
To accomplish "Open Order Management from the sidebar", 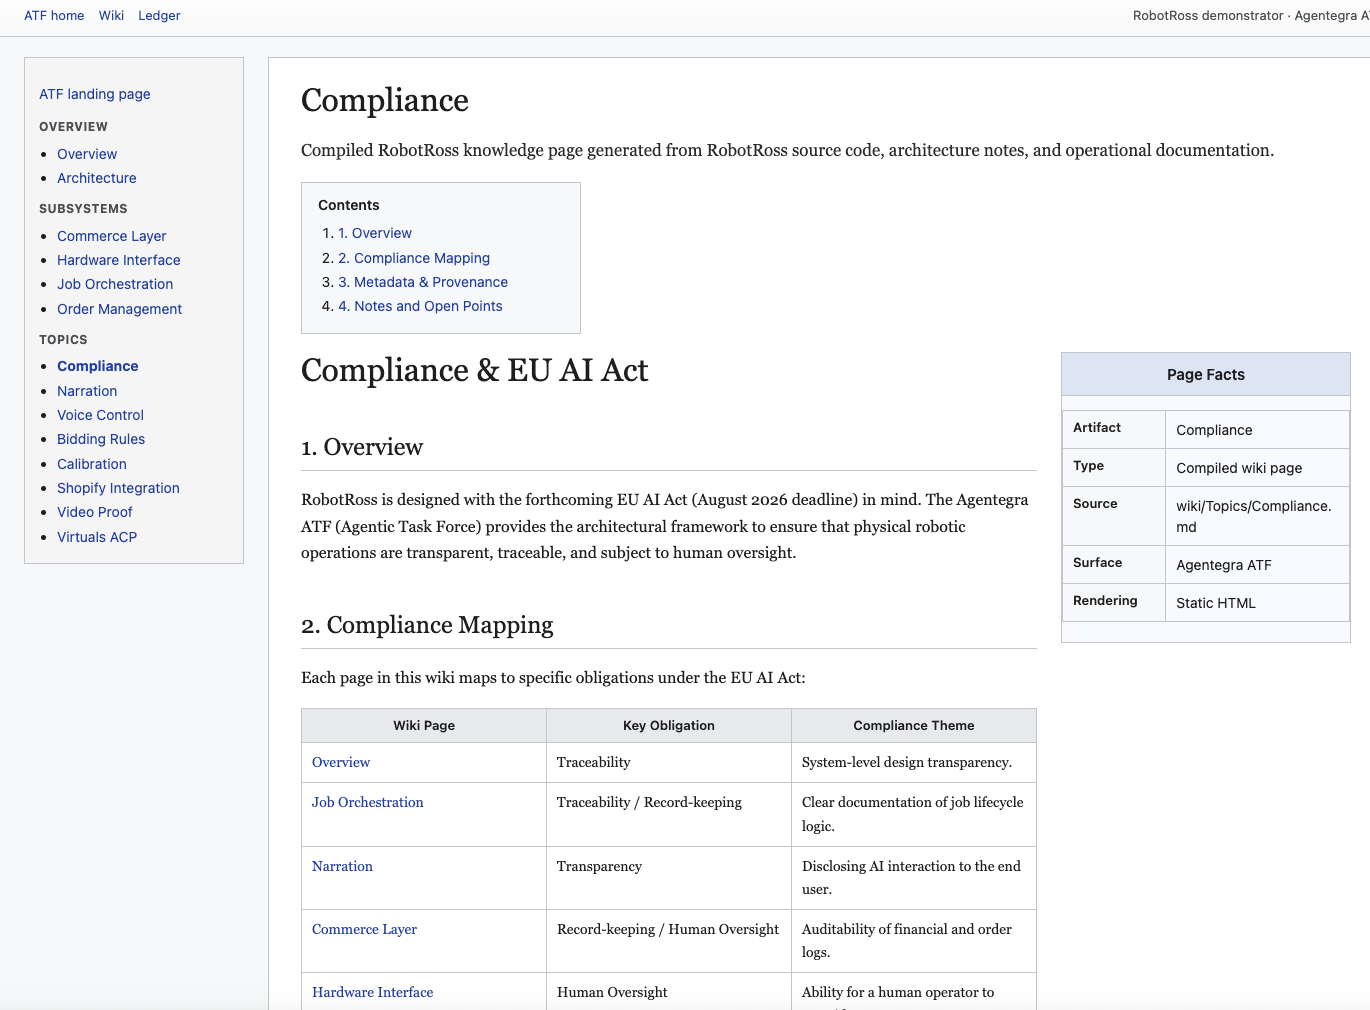I will pyautogui.click(x=119, y=309).
